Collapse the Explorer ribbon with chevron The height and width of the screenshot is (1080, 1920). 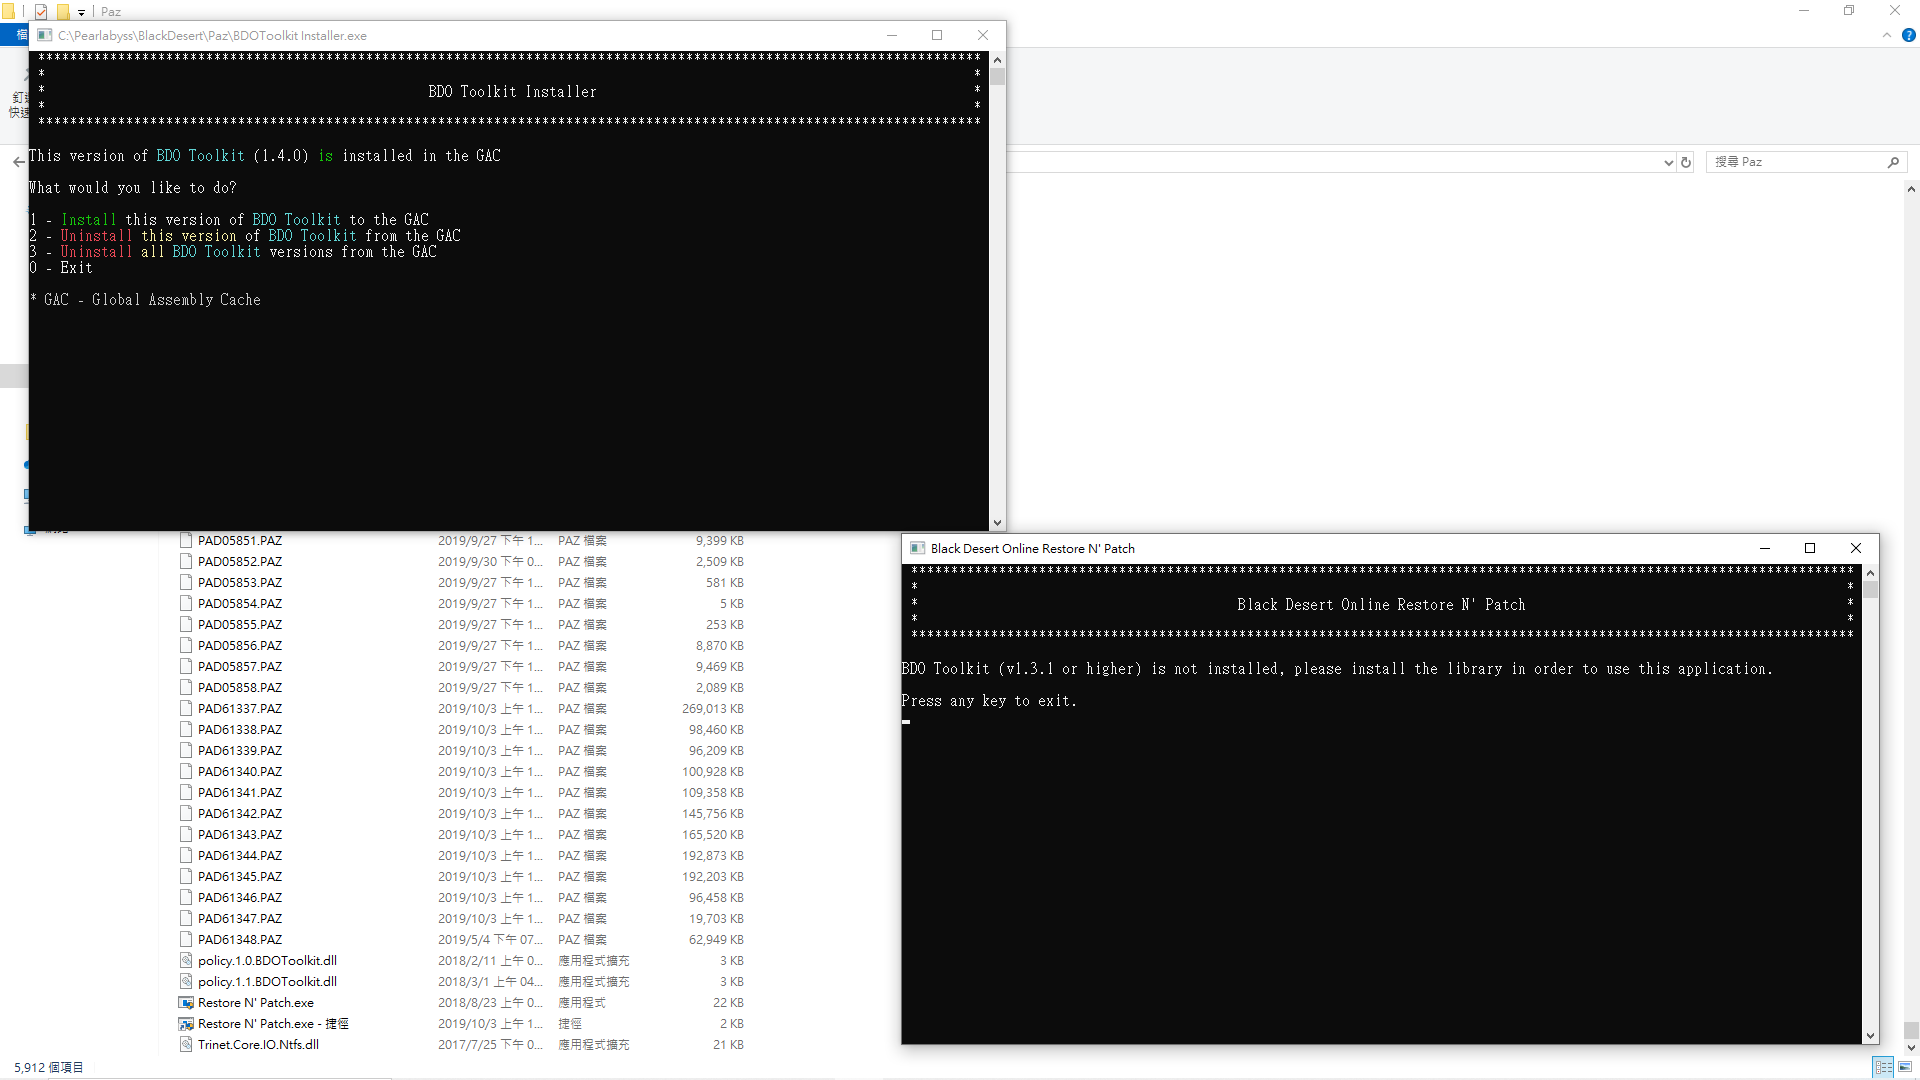click(1886, 35)
